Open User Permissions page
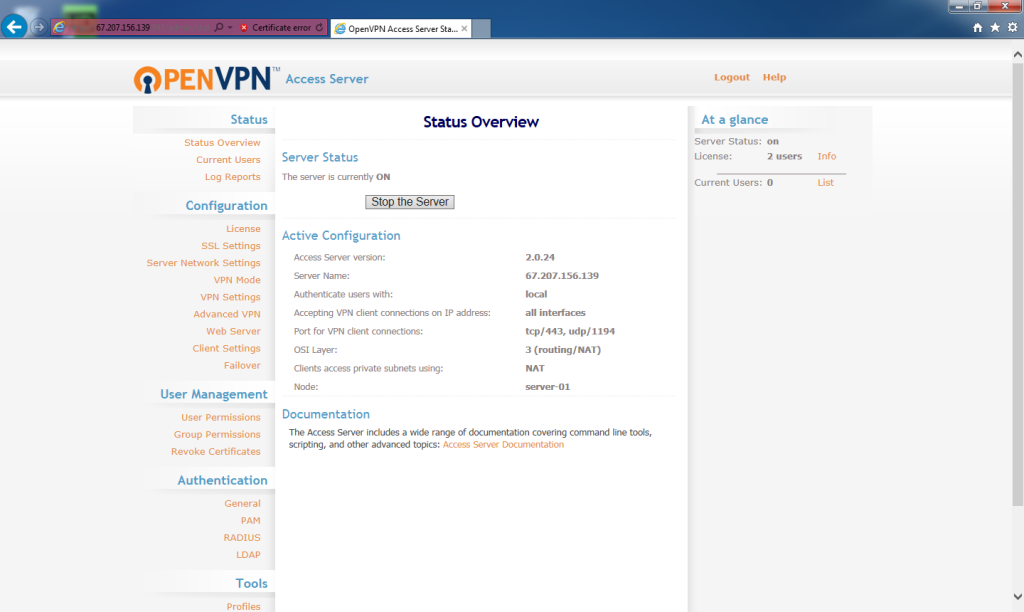The width and height of the screenshot is (1024, 612). coord(221,417)
